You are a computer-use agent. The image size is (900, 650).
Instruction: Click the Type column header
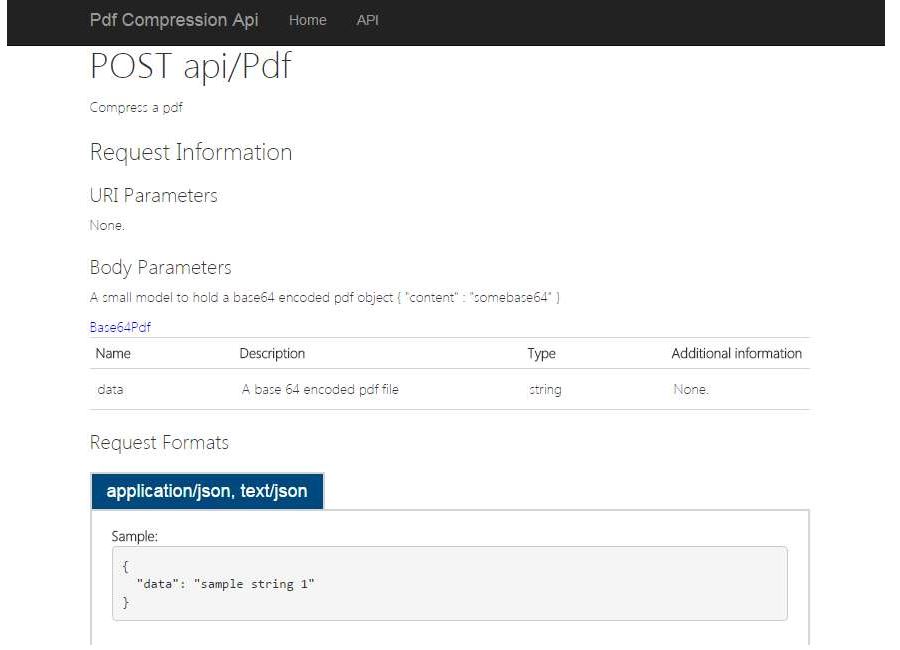coord(541,353)
